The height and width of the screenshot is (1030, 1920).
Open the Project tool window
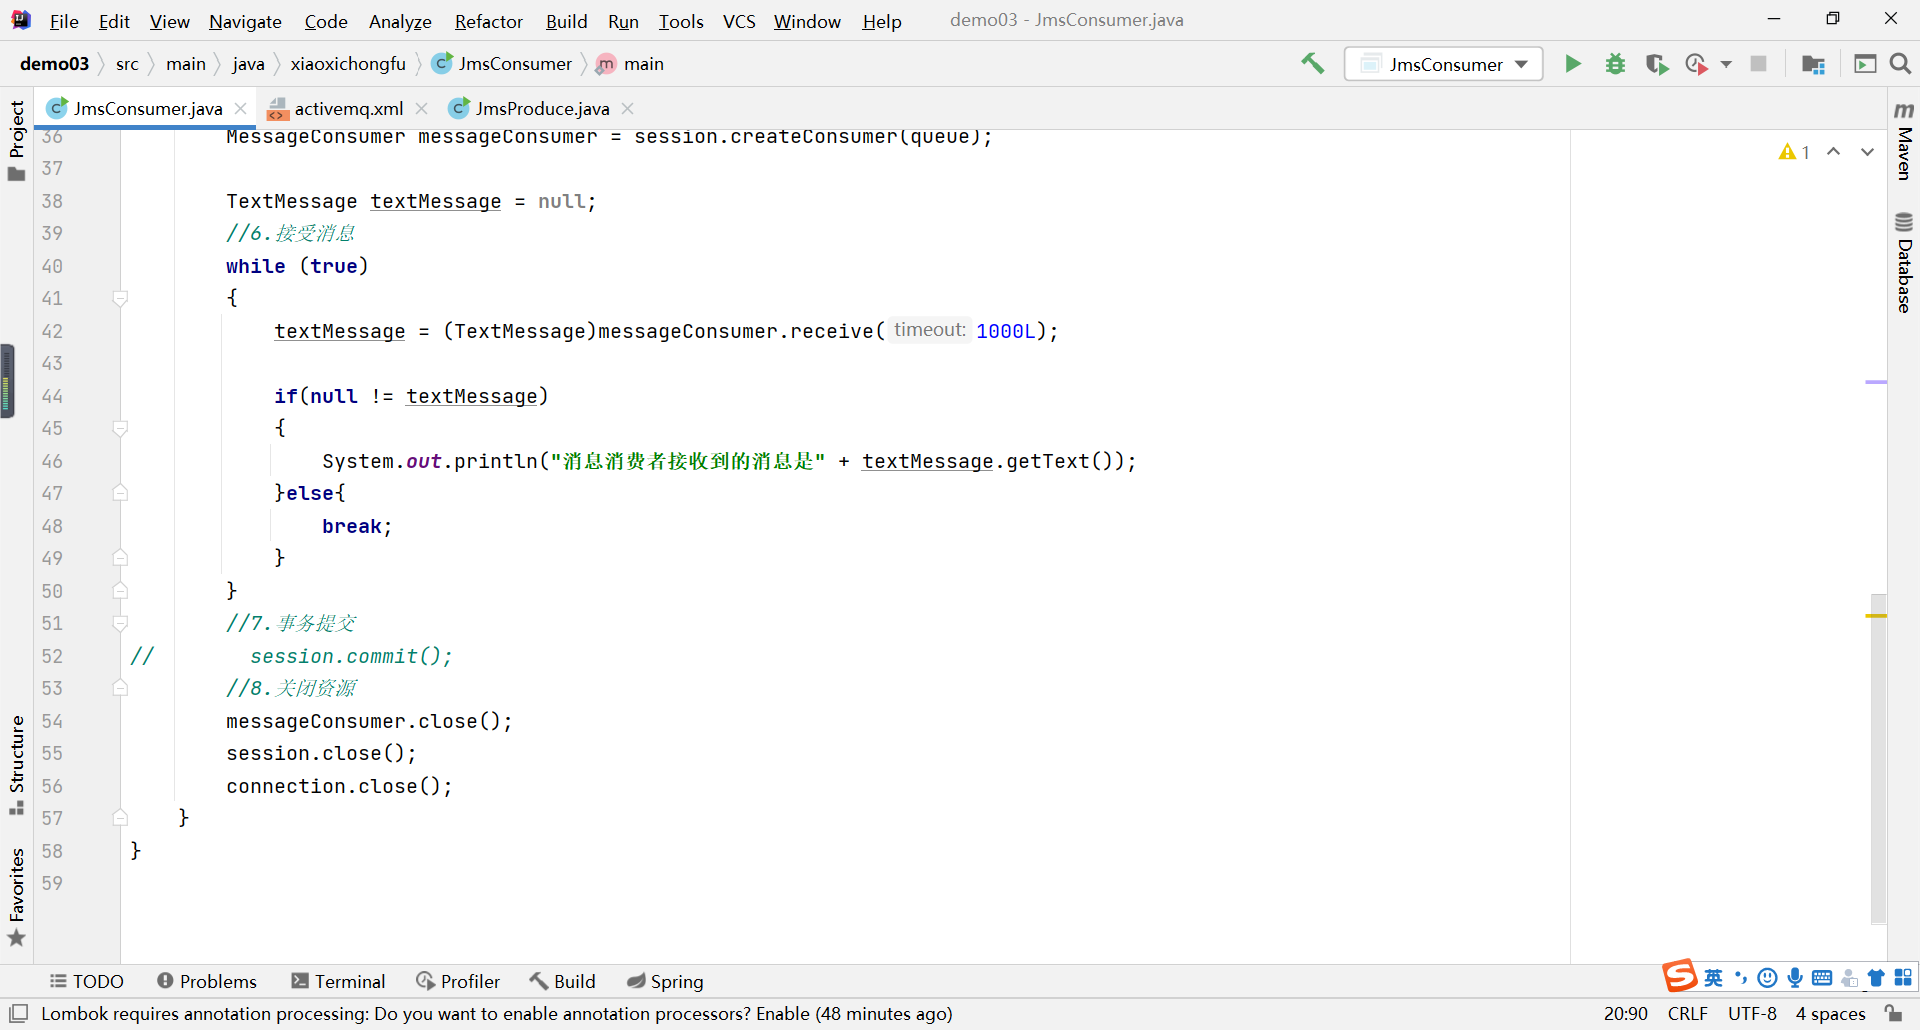tap(16, 140)
